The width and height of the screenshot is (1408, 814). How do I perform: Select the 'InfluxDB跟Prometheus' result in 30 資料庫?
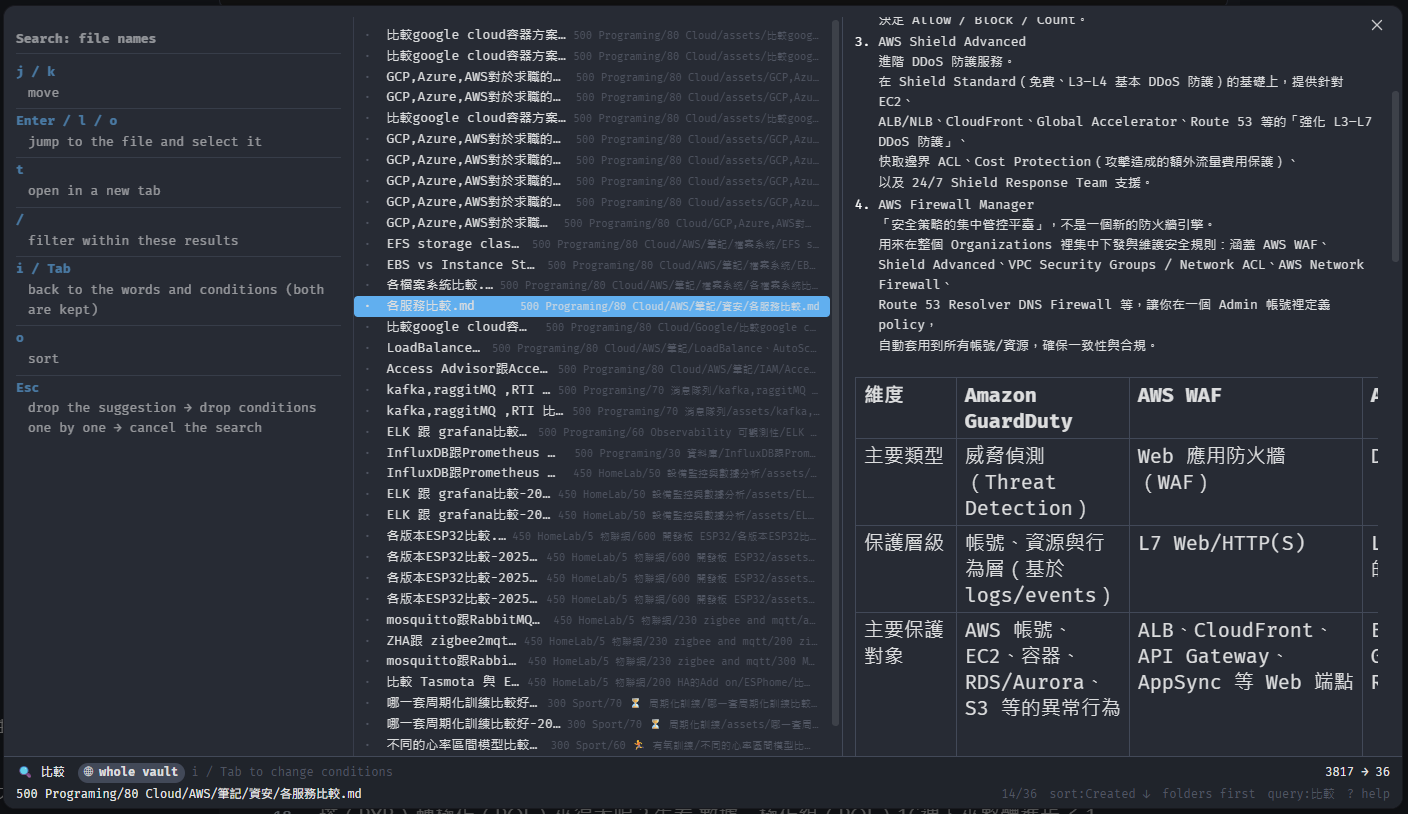click(592, 453)
